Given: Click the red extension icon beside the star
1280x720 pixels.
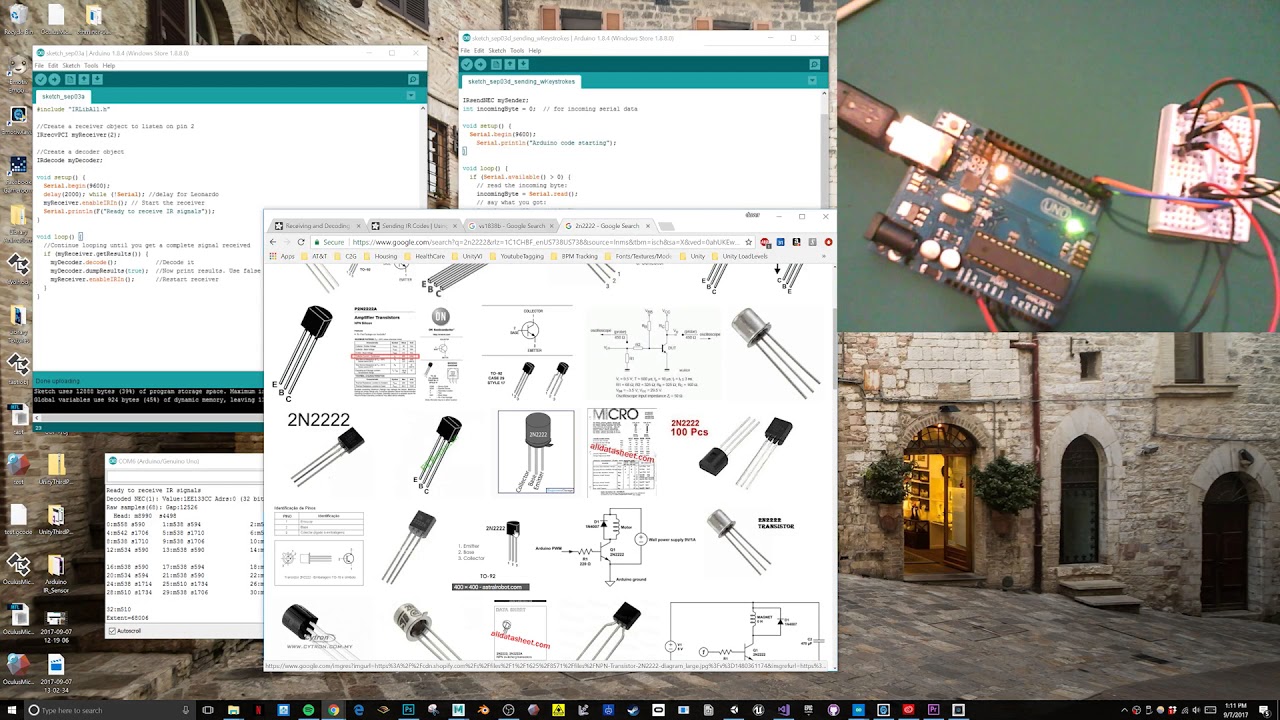Looking at the screenshot, I should point(765,242).
